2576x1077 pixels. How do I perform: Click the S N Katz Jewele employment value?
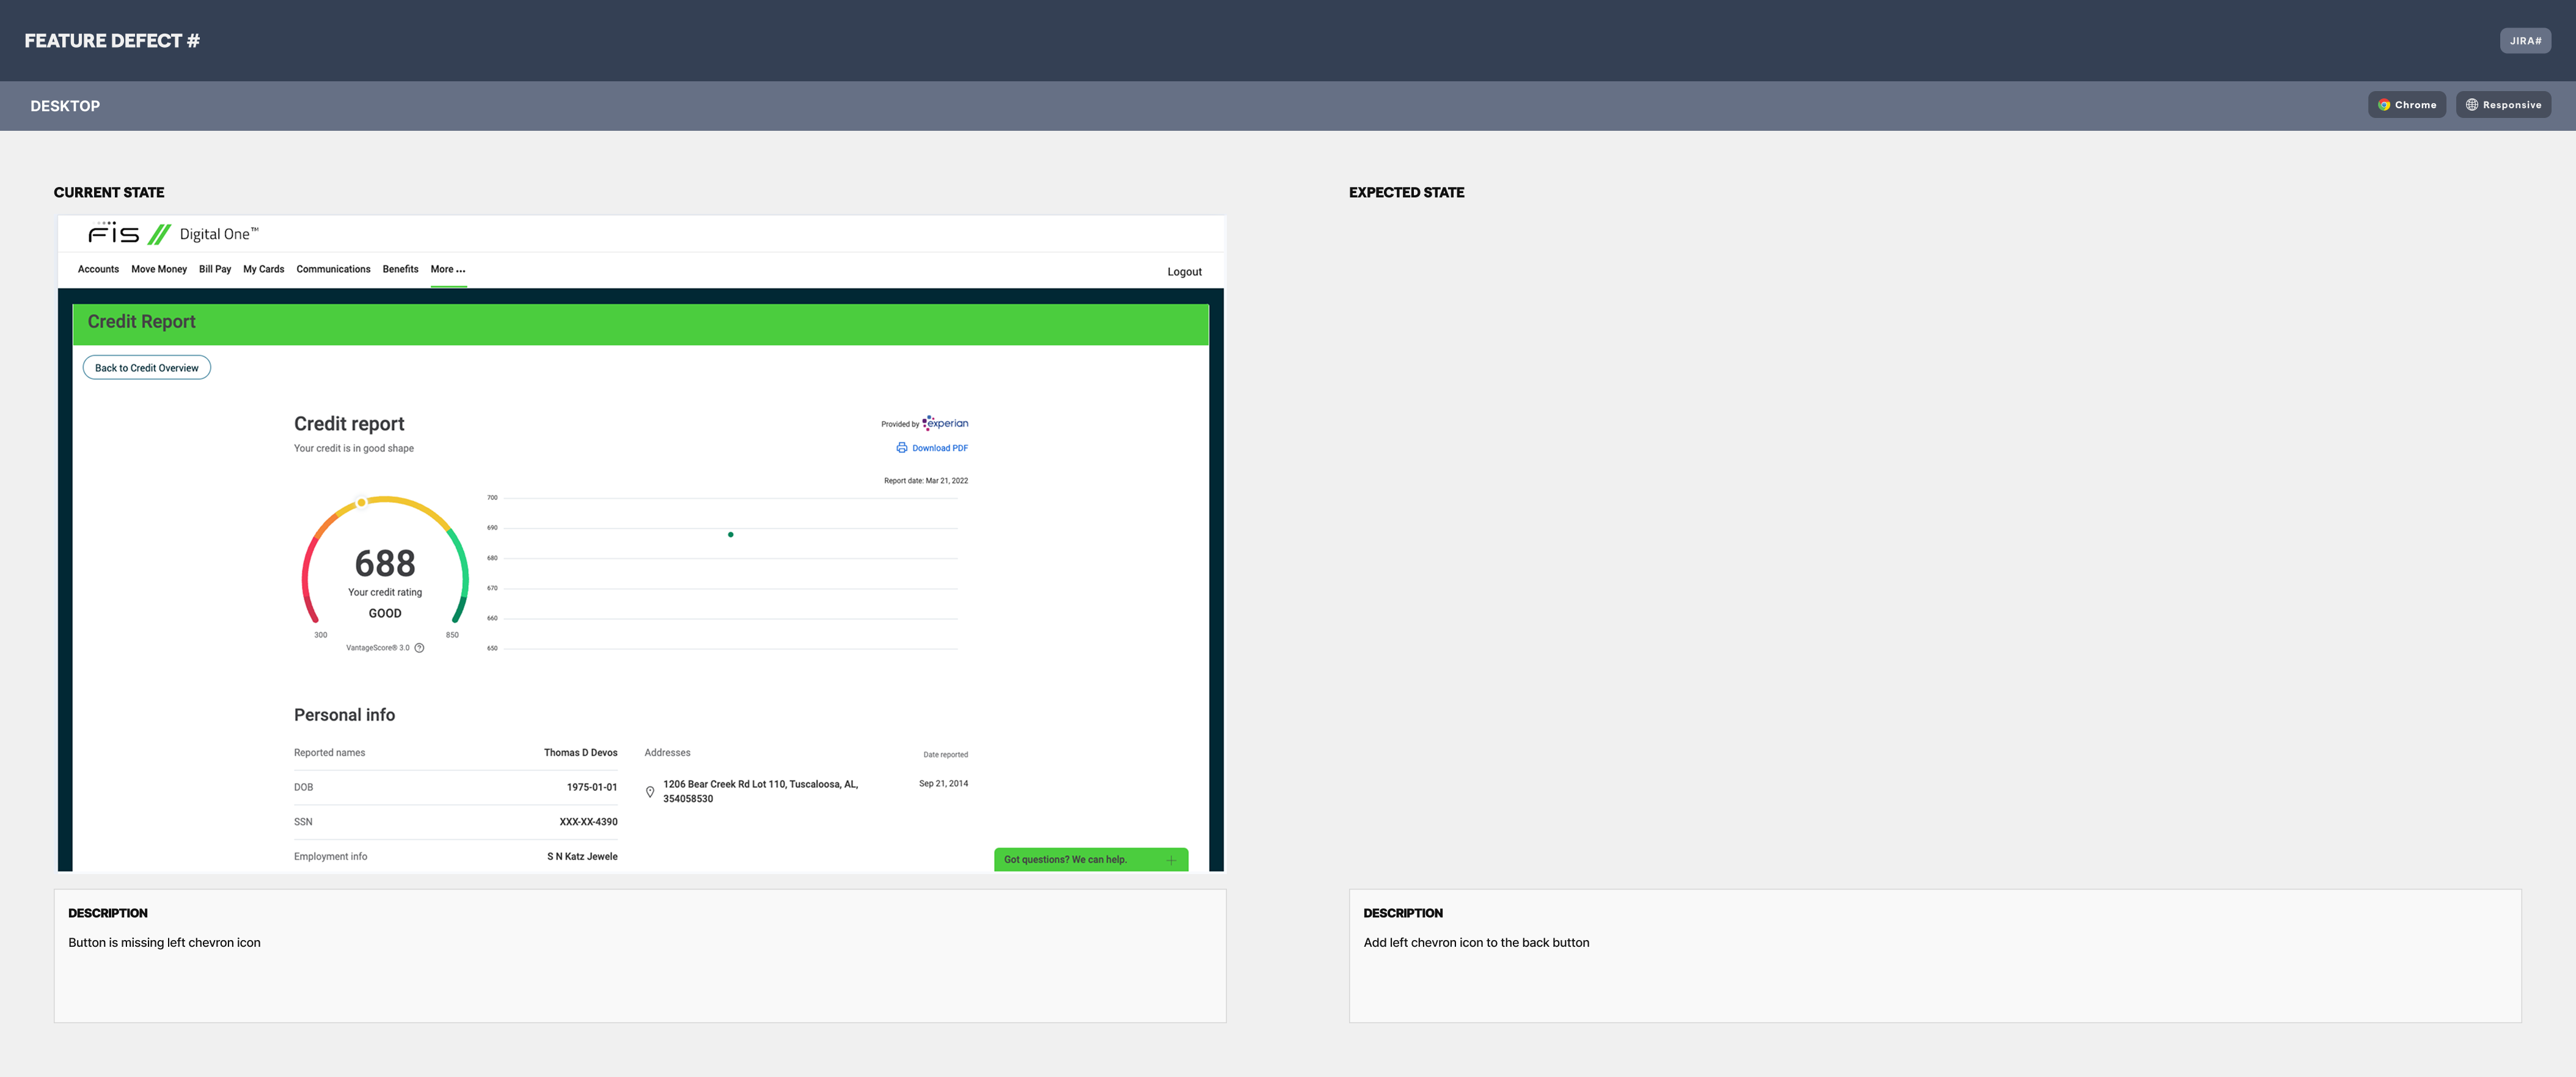click(582, 857)
